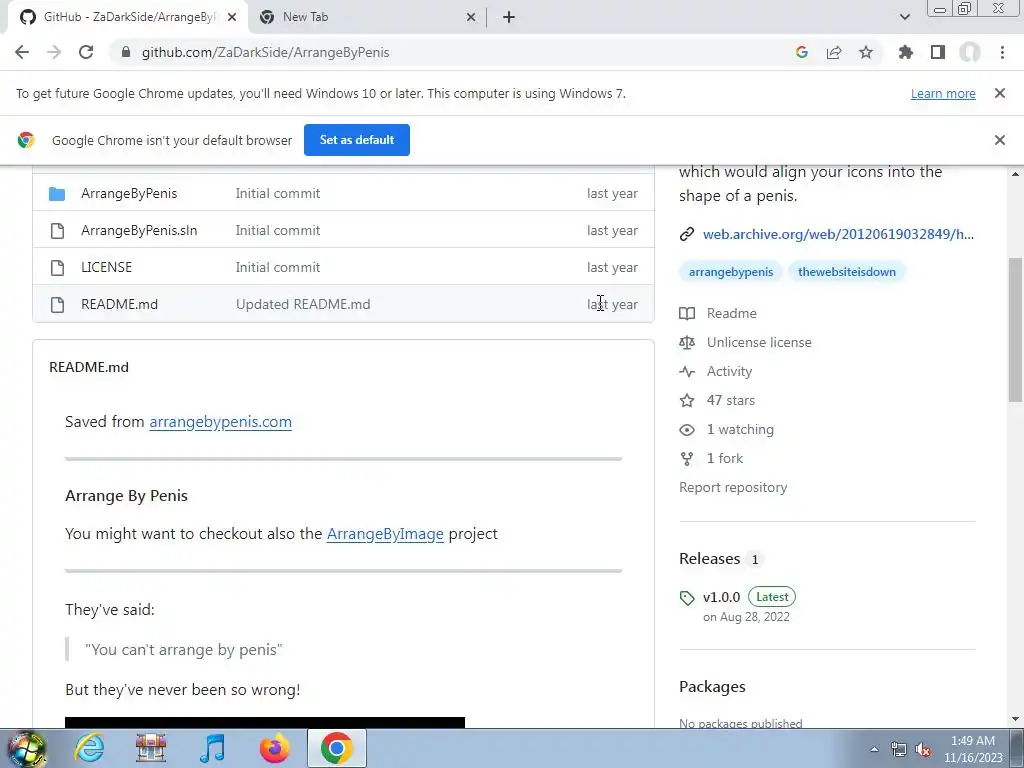Image resolution: width=1024 pixels, height=768 pixels.
Task: Launch Firefox from the taskbar
Action: 274,748
